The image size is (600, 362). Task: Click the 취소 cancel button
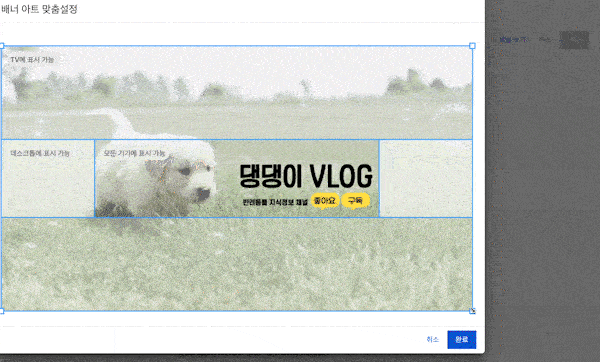tap(433, 339)
